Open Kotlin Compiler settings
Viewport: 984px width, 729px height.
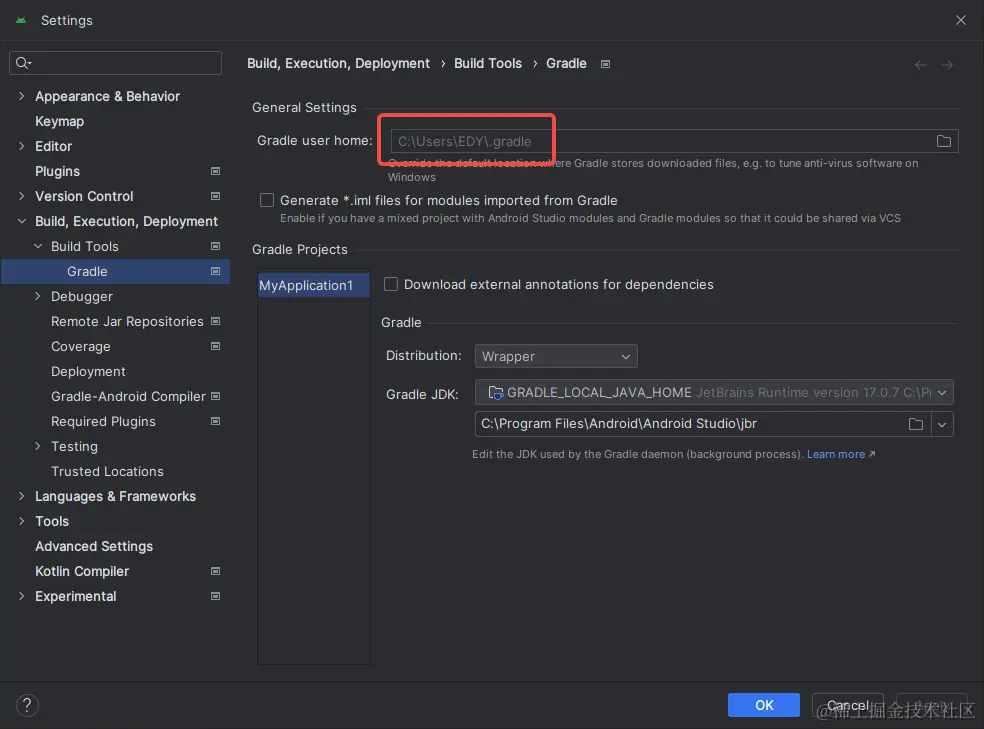click(x=82, y=572)
